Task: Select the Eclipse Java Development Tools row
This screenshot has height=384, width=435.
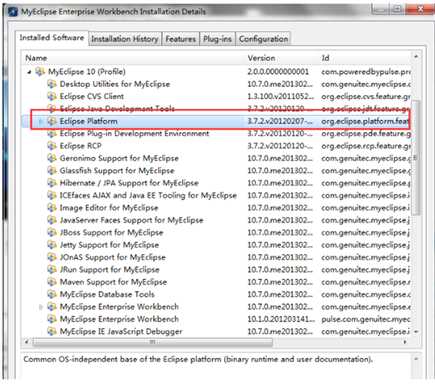Action: point(217,109)
